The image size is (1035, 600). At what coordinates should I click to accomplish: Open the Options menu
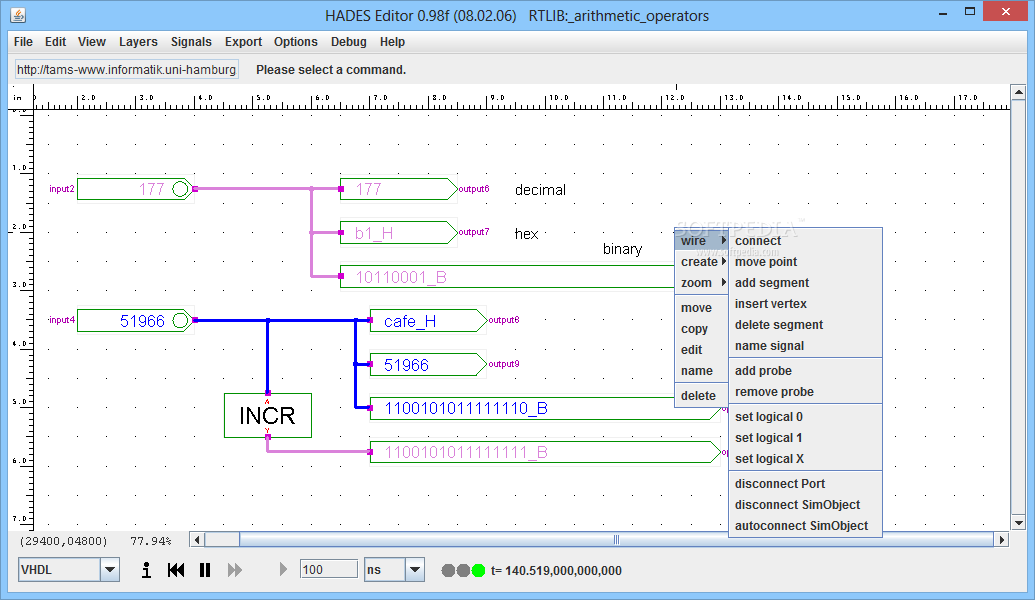click(296, 42)
